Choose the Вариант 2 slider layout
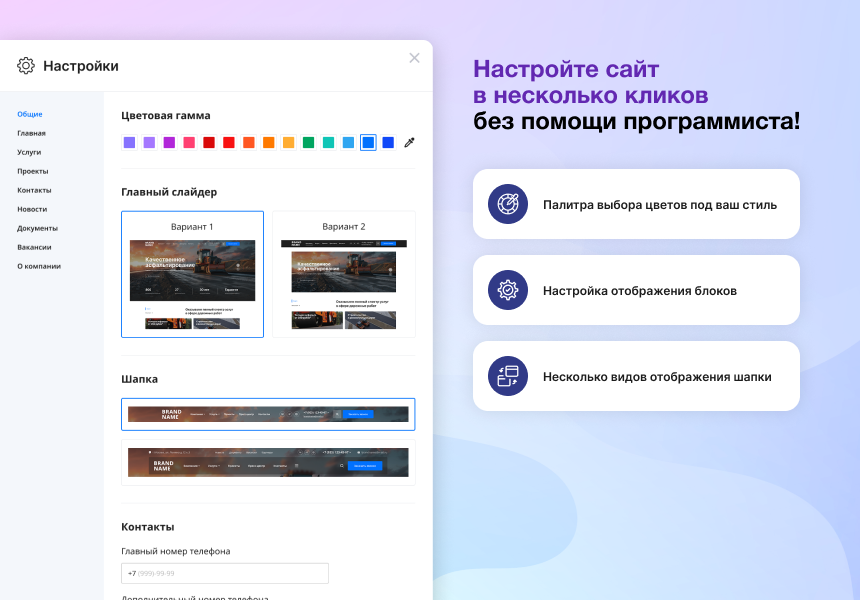The height and width of the screenshot is (600, 860). 343,274
